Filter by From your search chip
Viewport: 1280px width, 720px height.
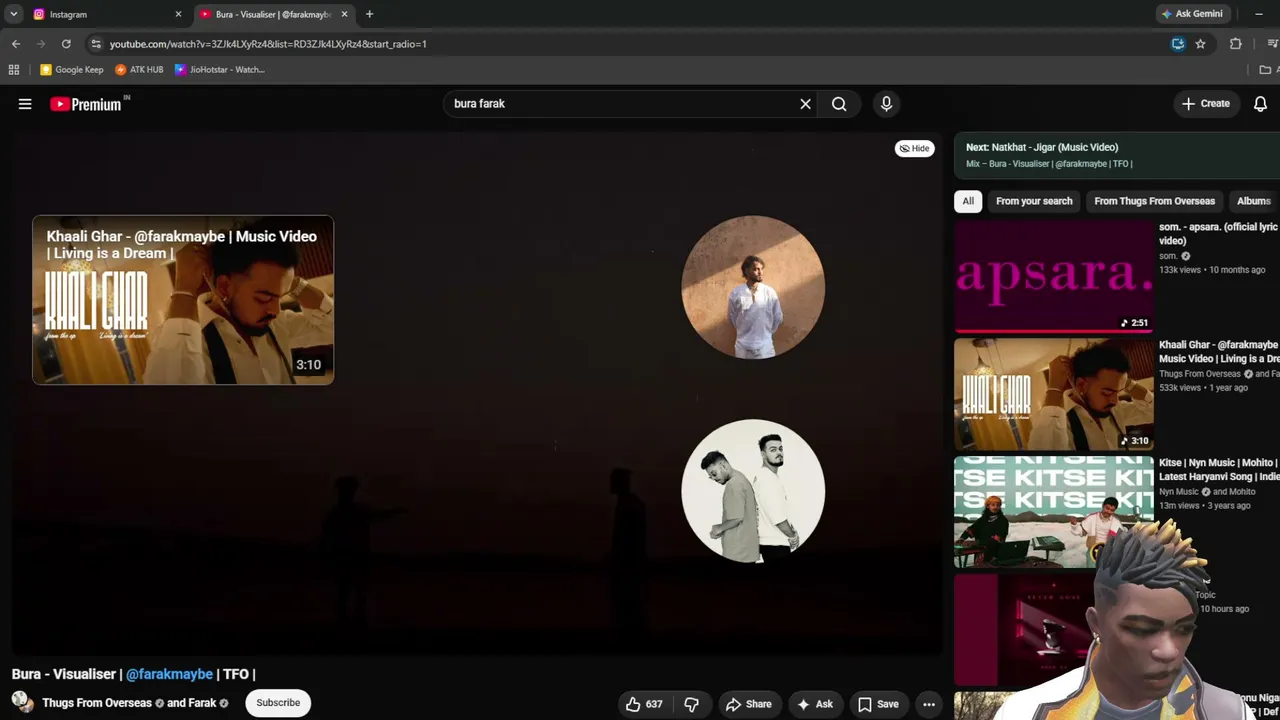[x=1034, y=201]
